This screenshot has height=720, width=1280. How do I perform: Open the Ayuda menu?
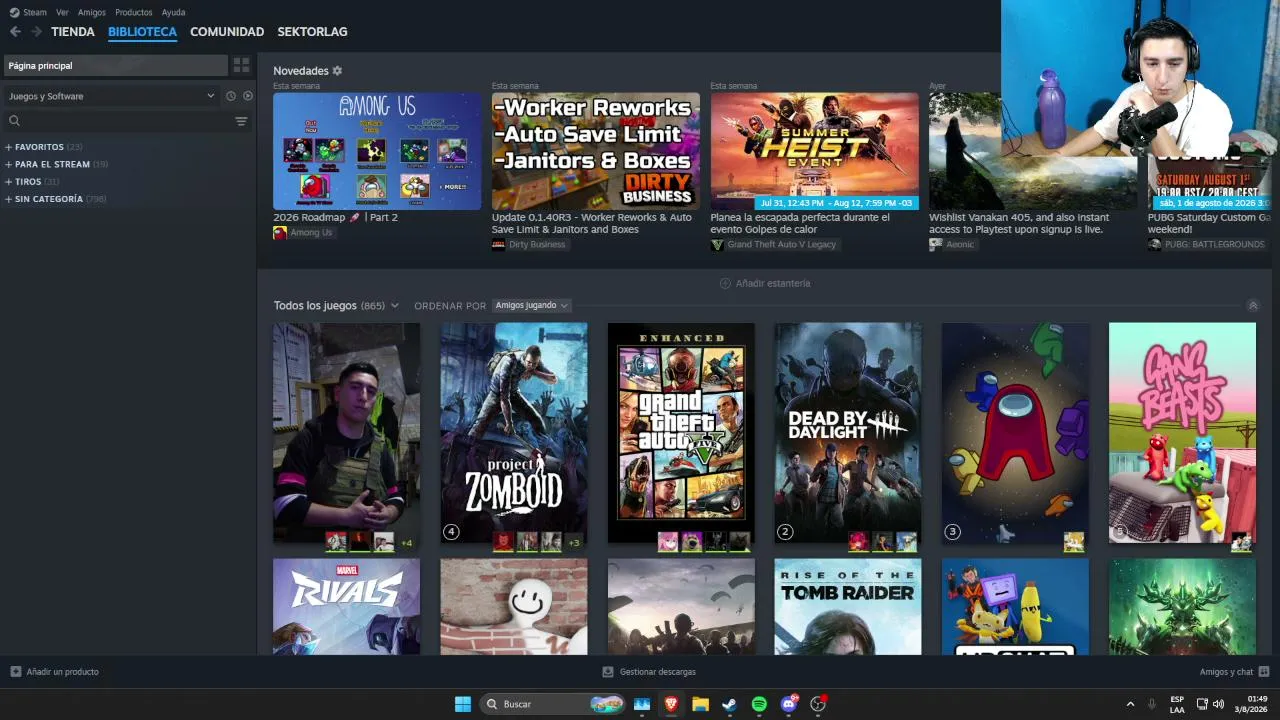(x=173, y=13)
